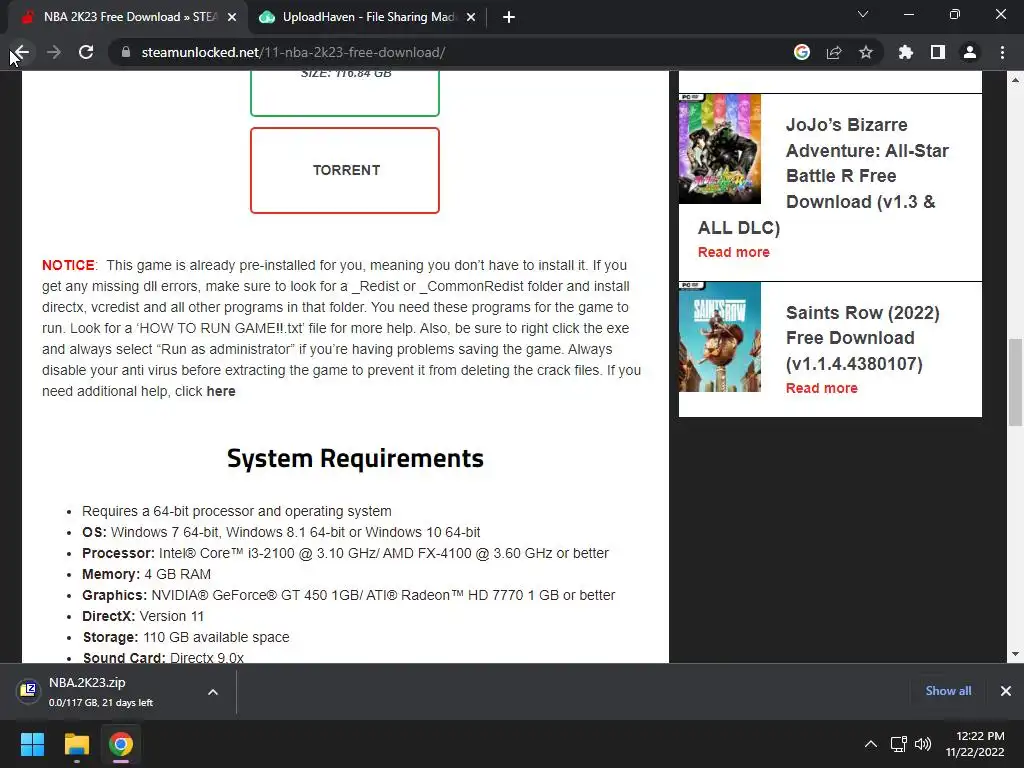Click Read more under JoJo's Bizarre Adventure

pos(733,252)
